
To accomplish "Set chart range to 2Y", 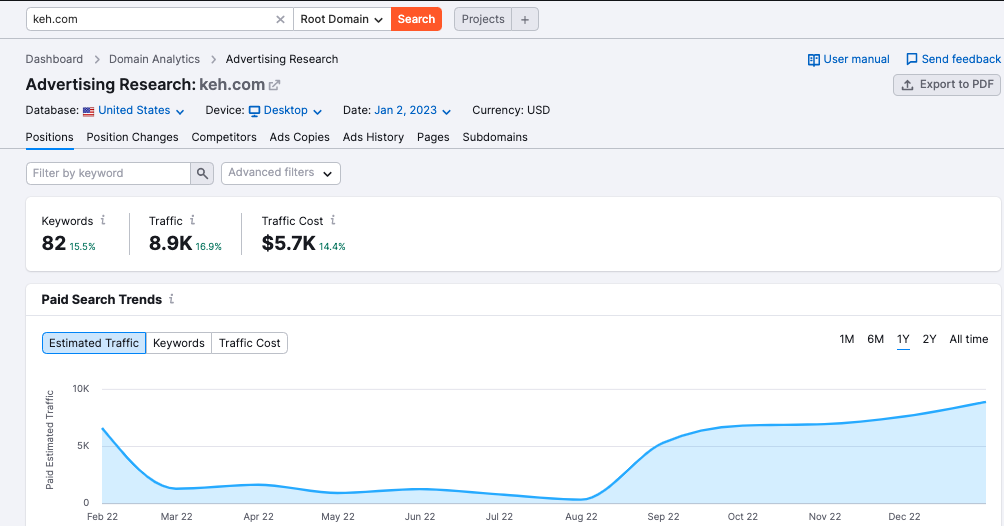I will tap(929, 339).
